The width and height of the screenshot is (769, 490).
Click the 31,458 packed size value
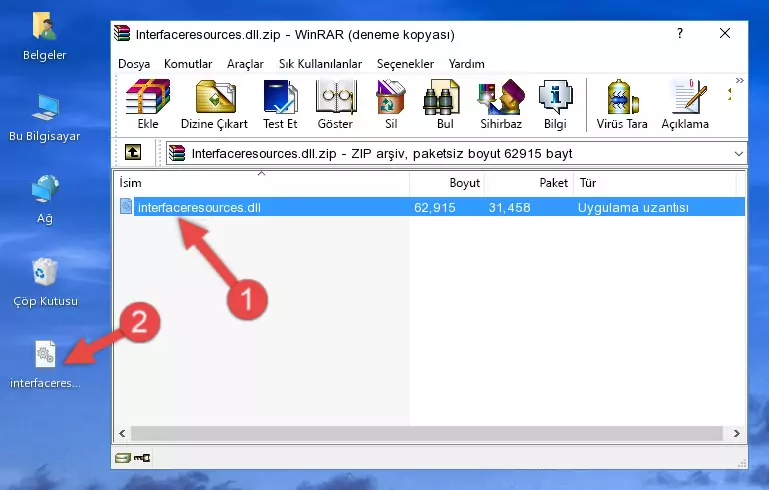tap(509, 207)
